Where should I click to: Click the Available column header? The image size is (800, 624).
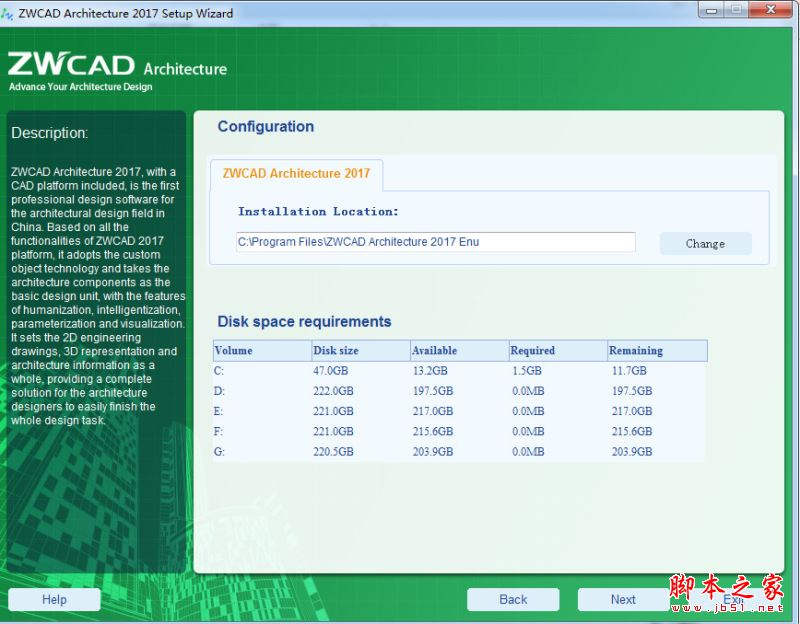click(459, 351)
